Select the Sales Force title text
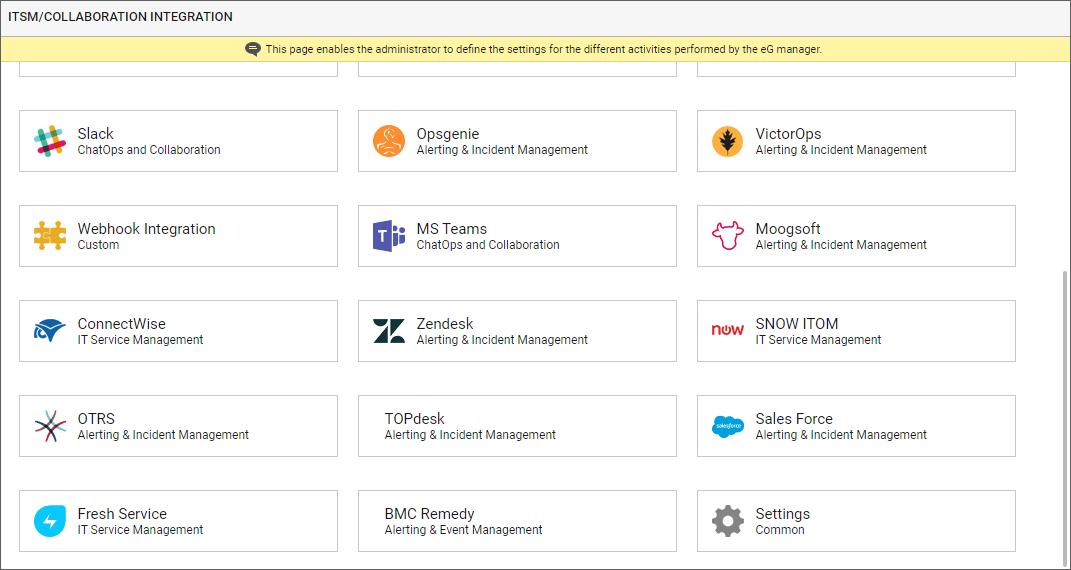 794,418
